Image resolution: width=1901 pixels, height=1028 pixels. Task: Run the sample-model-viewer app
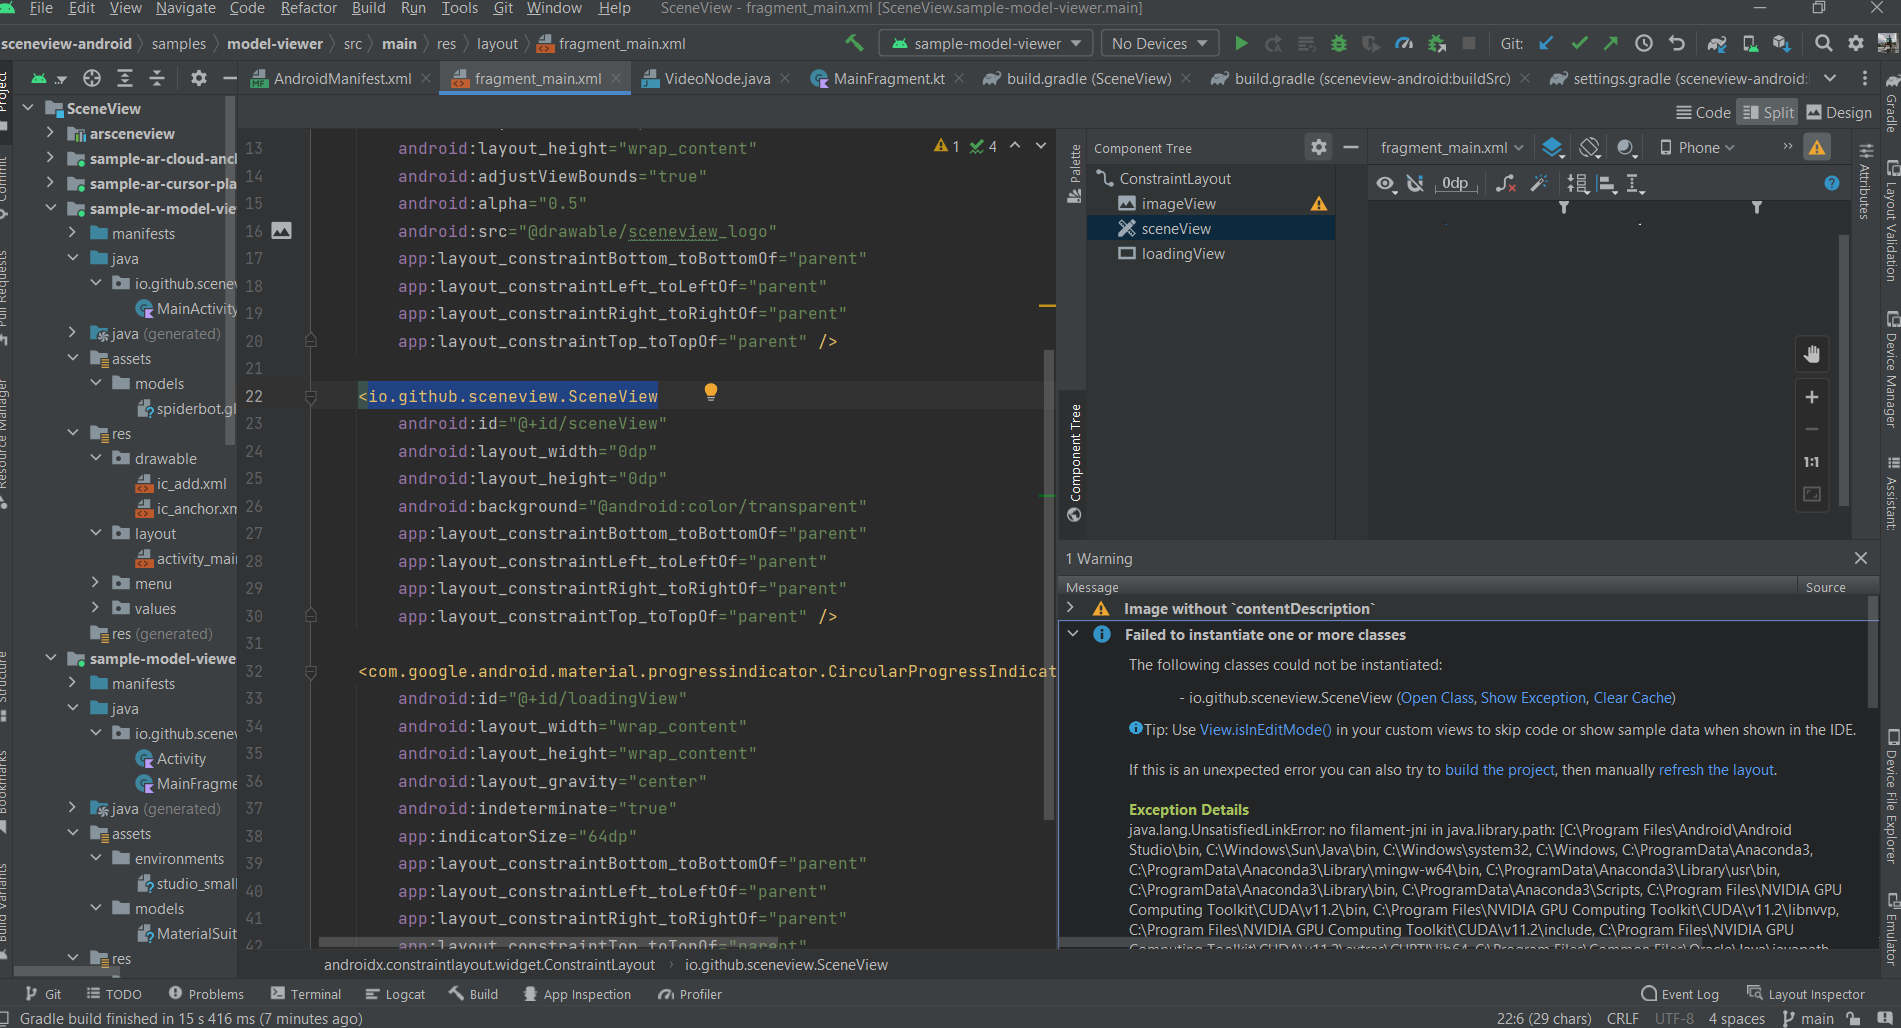point(1241,43)
